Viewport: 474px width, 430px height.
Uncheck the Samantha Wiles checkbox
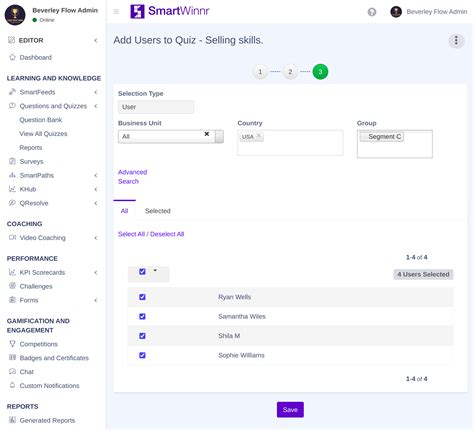pyautogui.click(x=142, y=316)
